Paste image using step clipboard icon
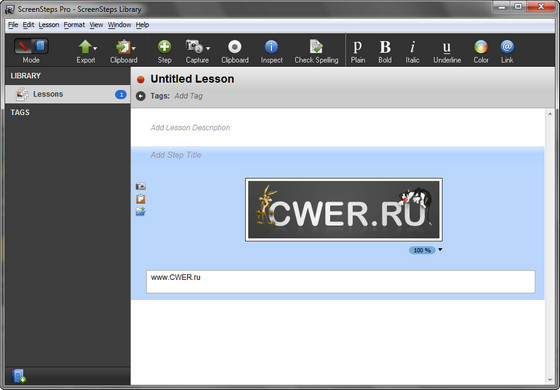Screen dimensions: 560x390 141,199
